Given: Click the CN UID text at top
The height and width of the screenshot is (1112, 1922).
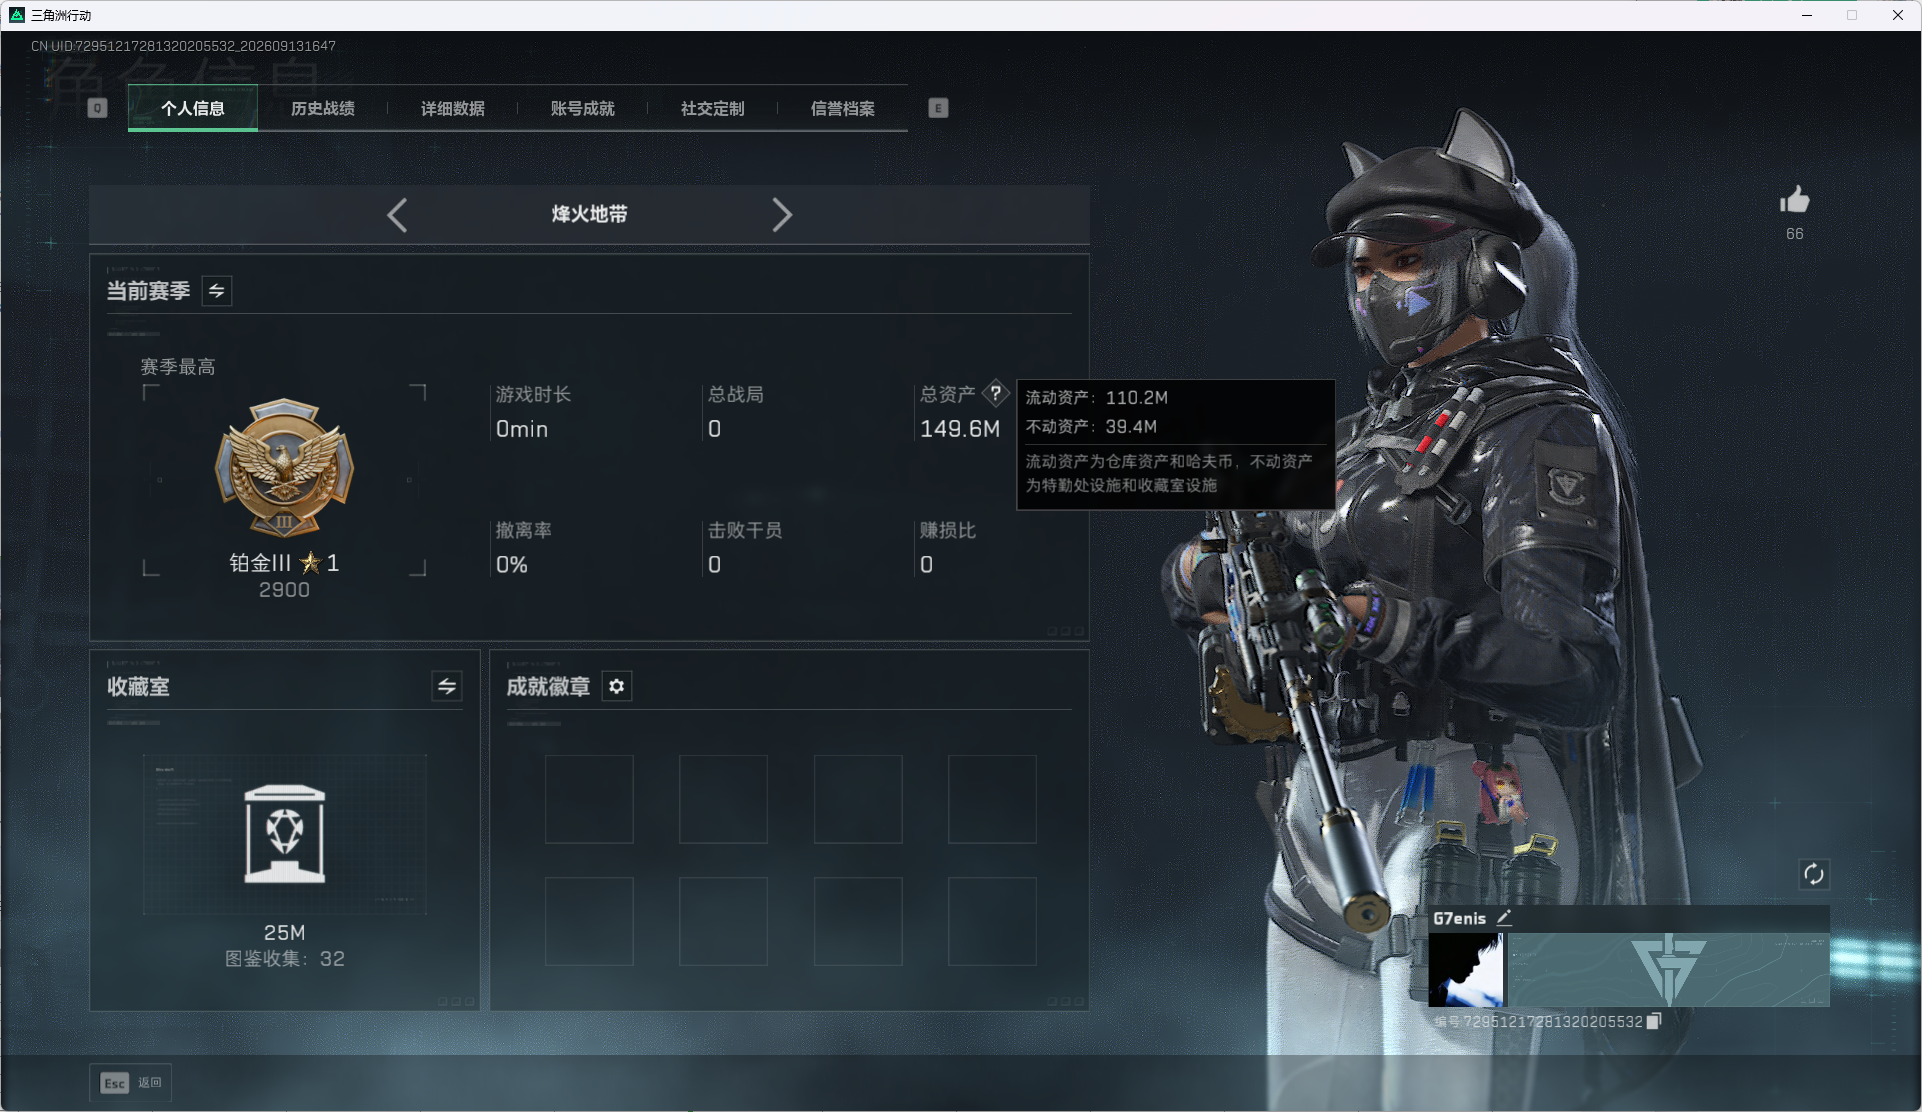Looking at the screenshot, I should click(183, 46).
